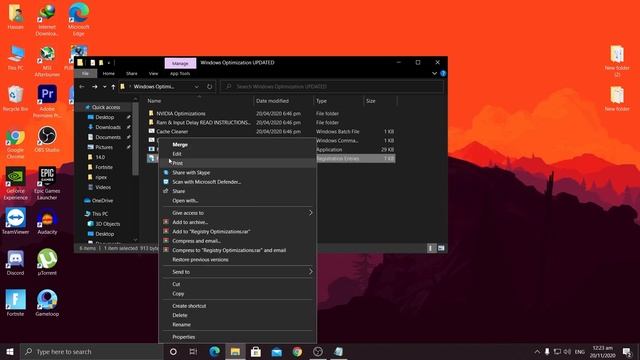Open Explorer help question mark icon
The width and height of the screenshot is (640, 360).
click(443, 73)
